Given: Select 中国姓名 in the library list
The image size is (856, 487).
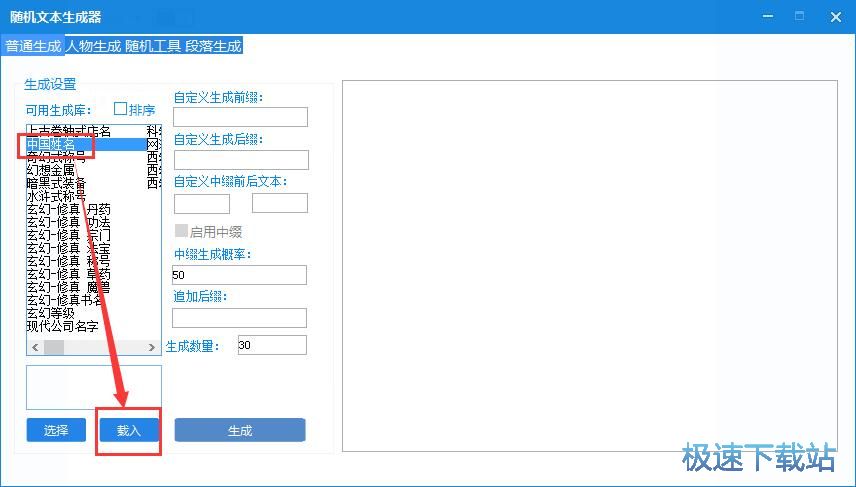Looking at the screenshot, I should [51, 144].
